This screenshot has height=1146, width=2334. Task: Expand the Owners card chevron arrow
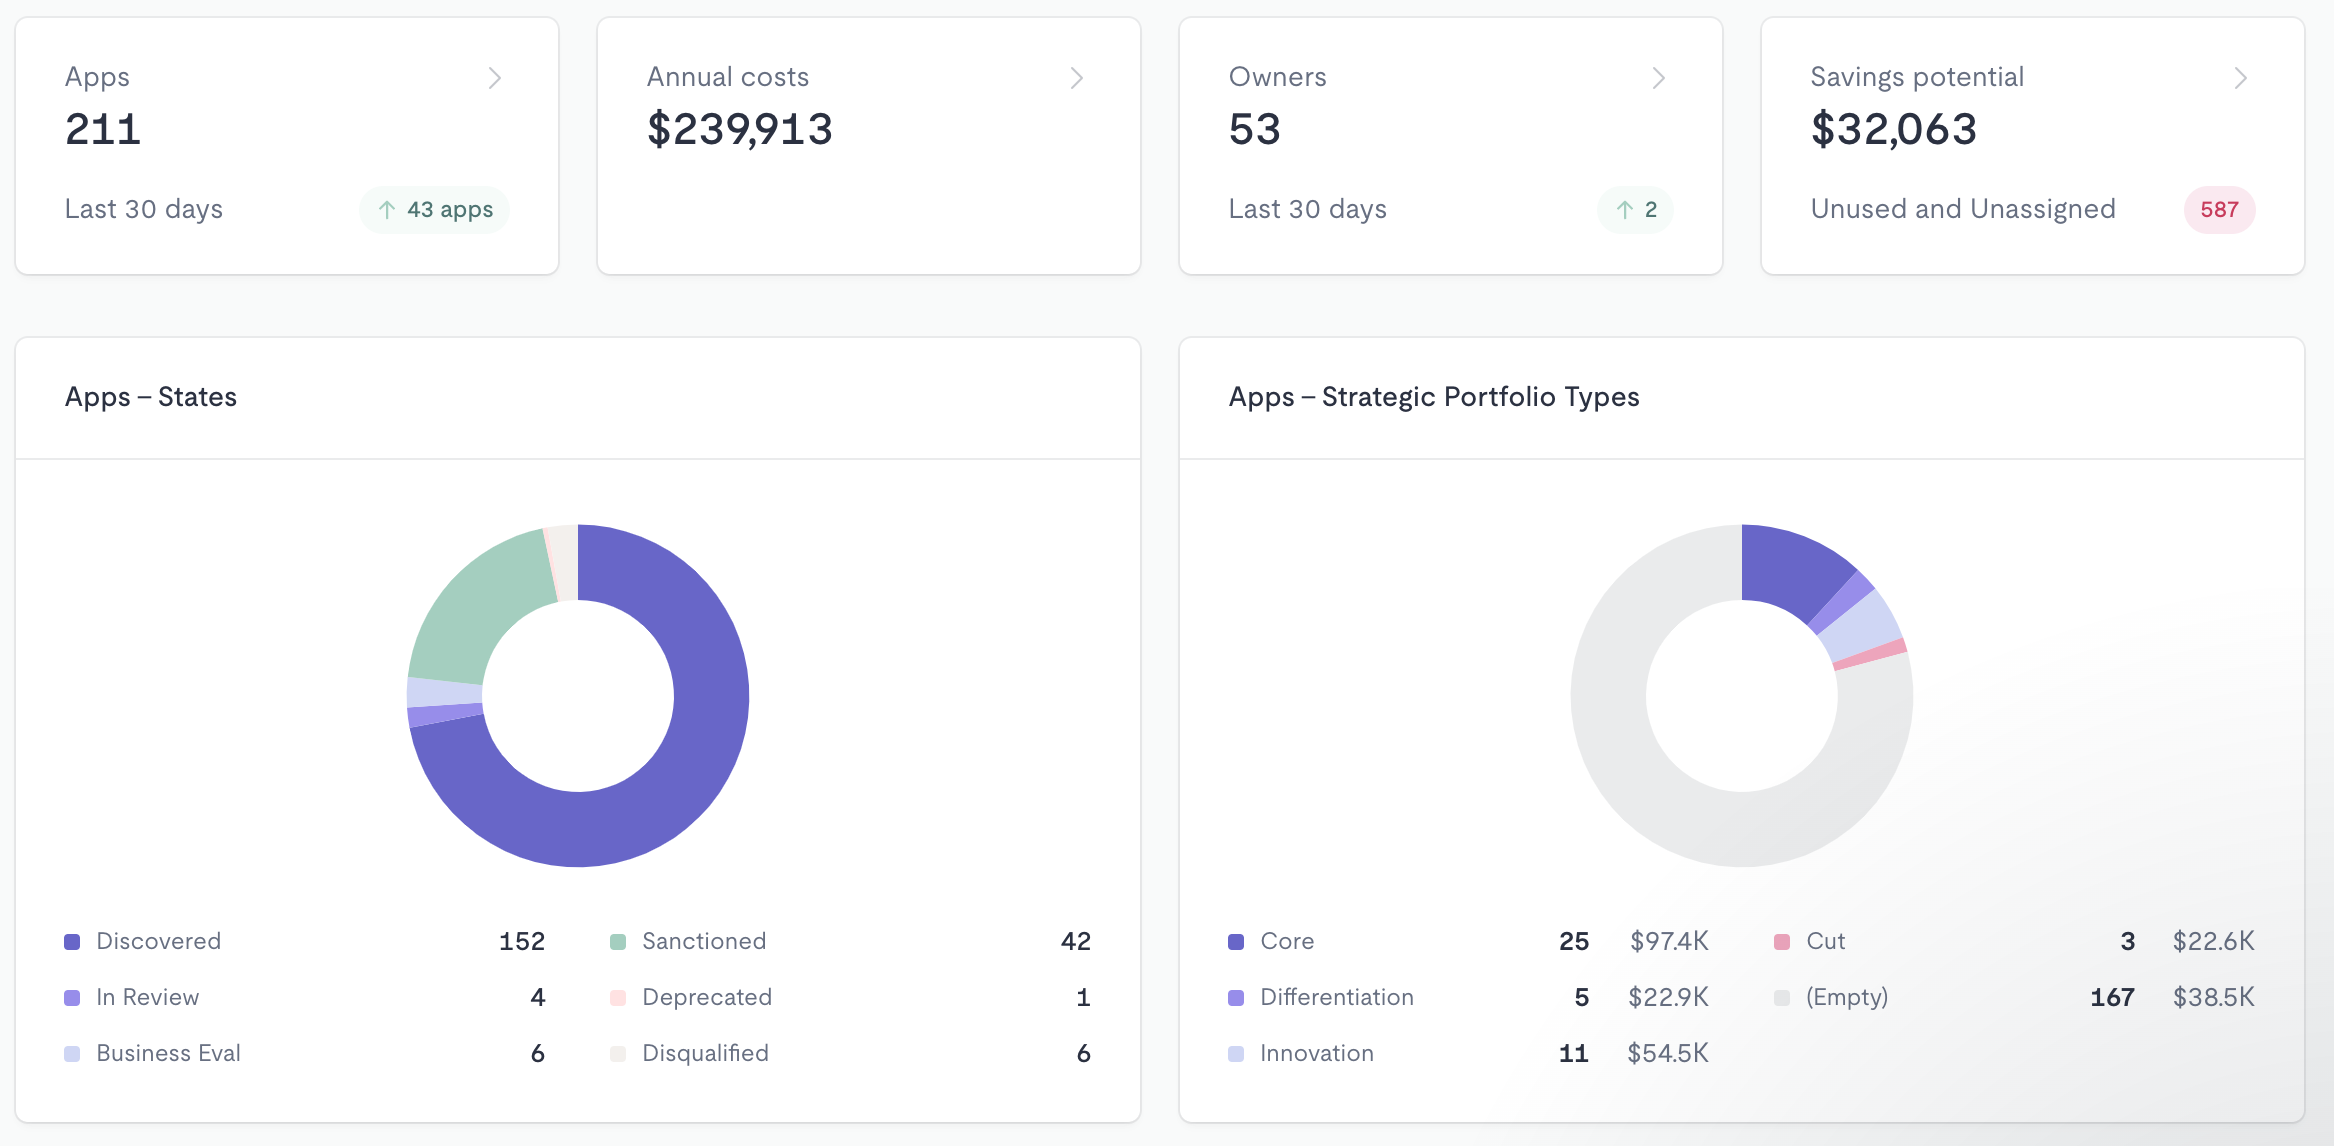(1658, 78)
